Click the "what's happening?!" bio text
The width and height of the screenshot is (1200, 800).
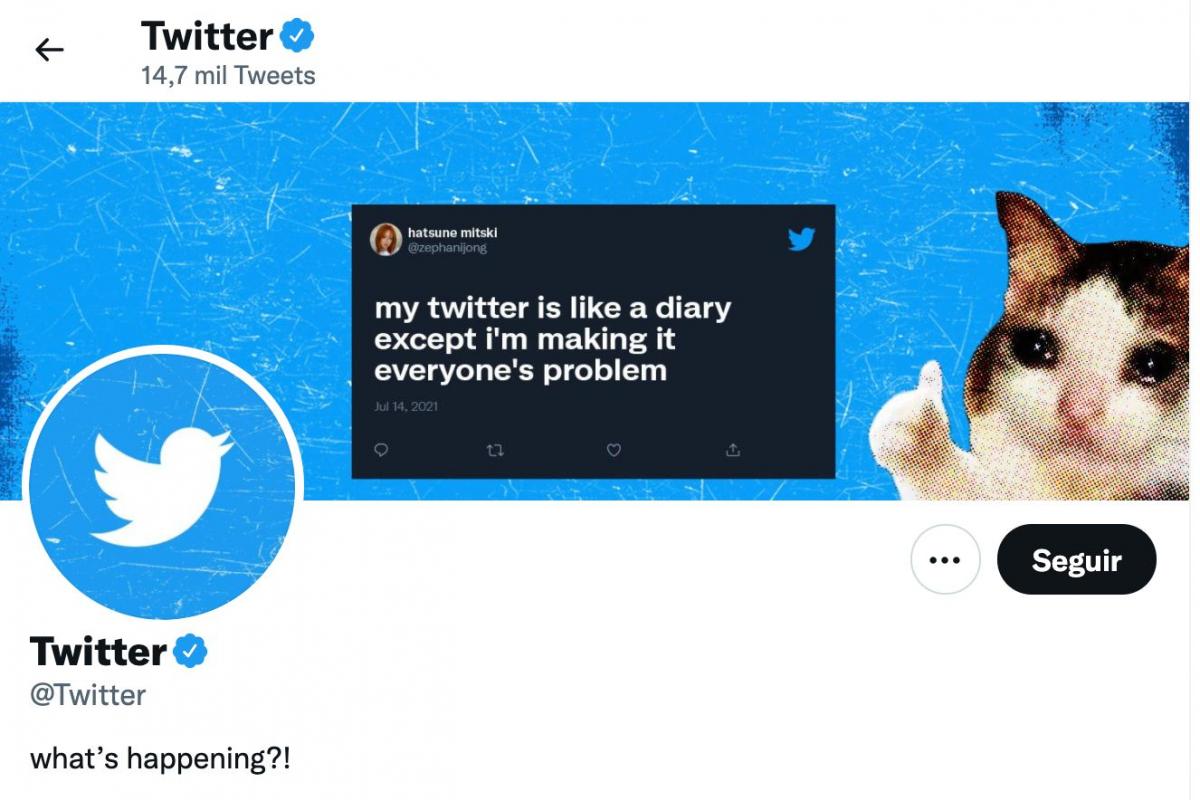coord(160,758)
